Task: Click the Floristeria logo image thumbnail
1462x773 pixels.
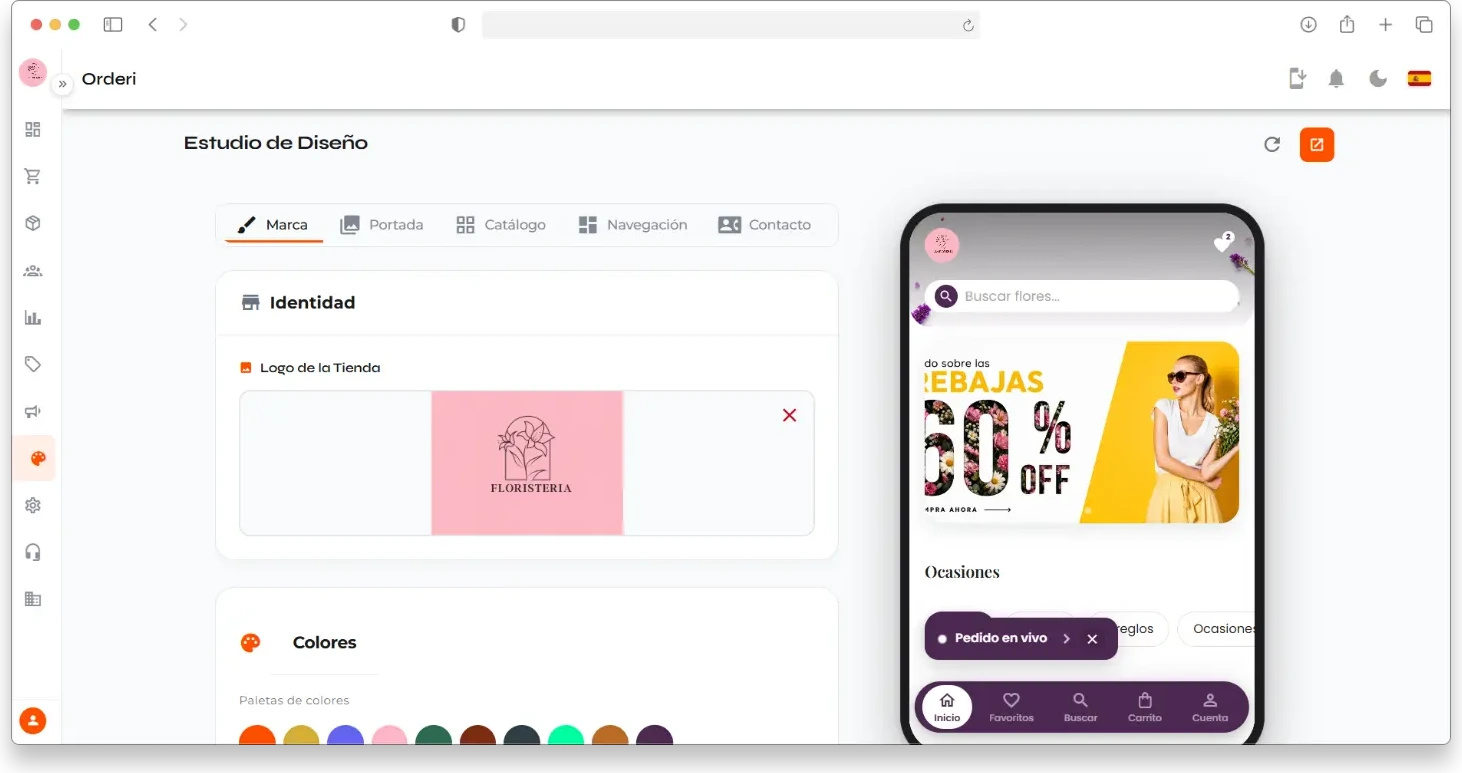Action: click(x=527, y=463)
